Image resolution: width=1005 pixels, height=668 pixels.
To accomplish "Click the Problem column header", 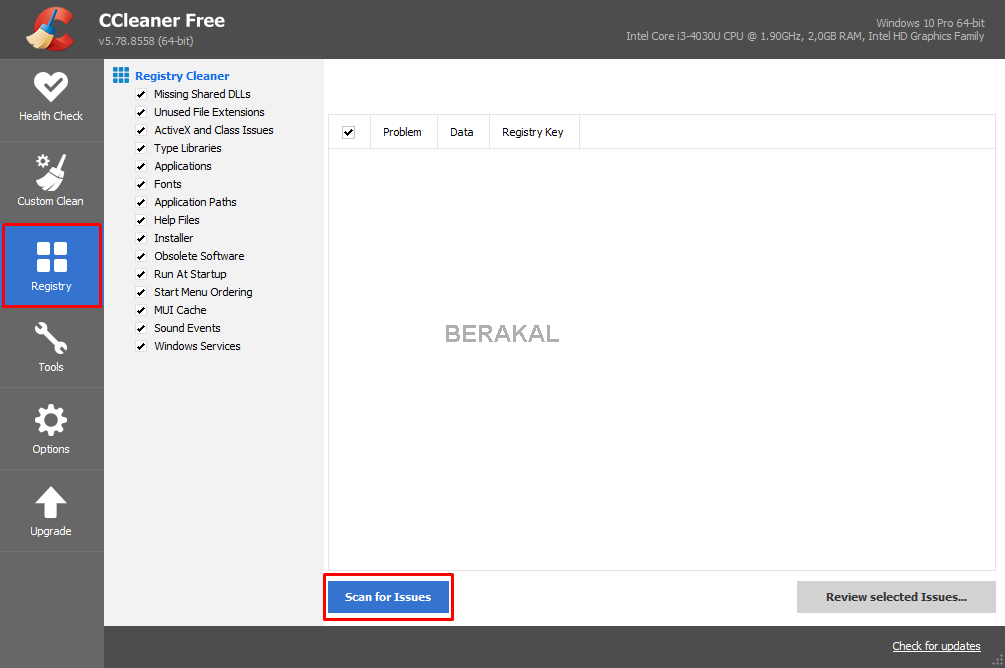I will click(x=403, y=131).
